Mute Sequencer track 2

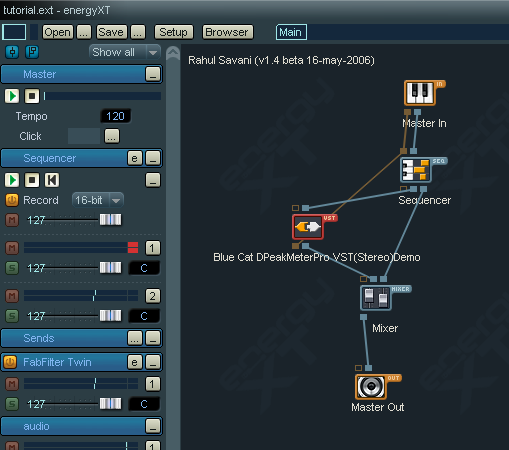pos(12,296)
